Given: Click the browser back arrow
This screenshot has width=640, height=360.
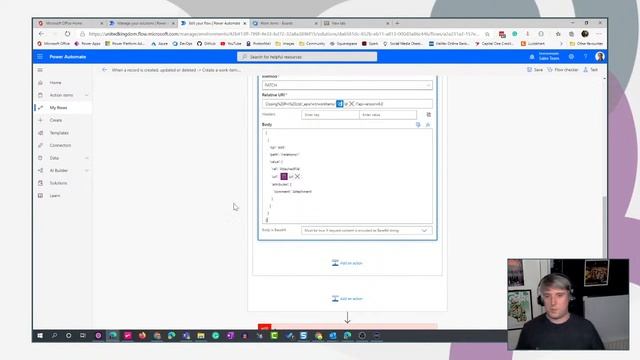Looking at the screenshot, I should click(41, 34).
